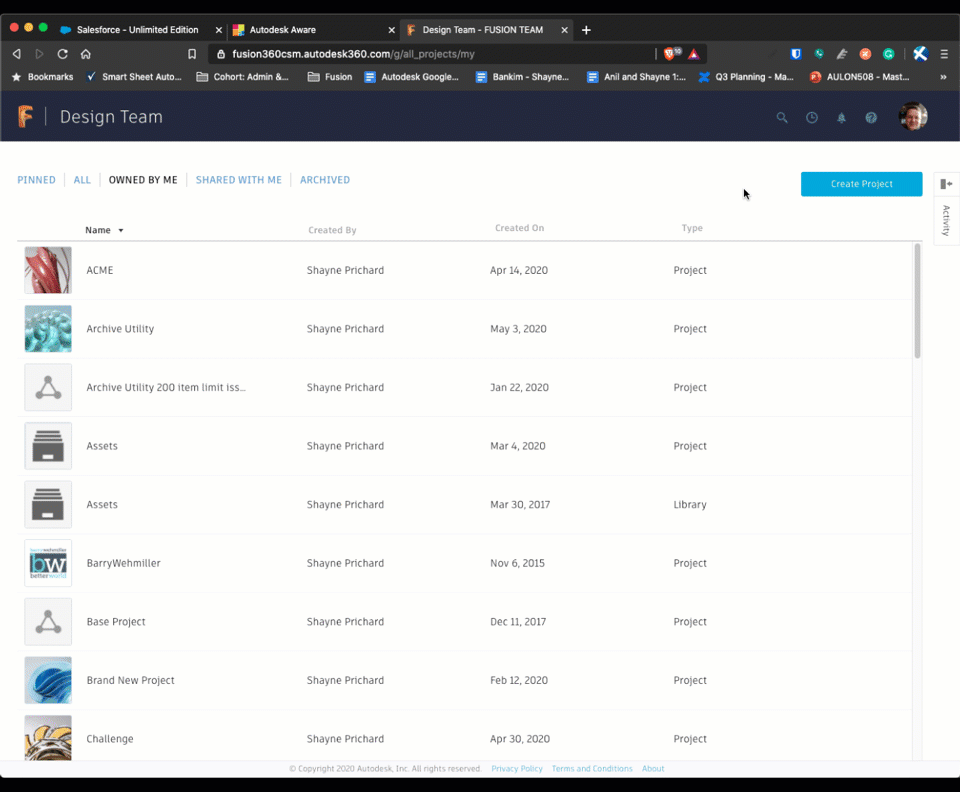Sort by the Created On column header

click(x=519, y=228)
